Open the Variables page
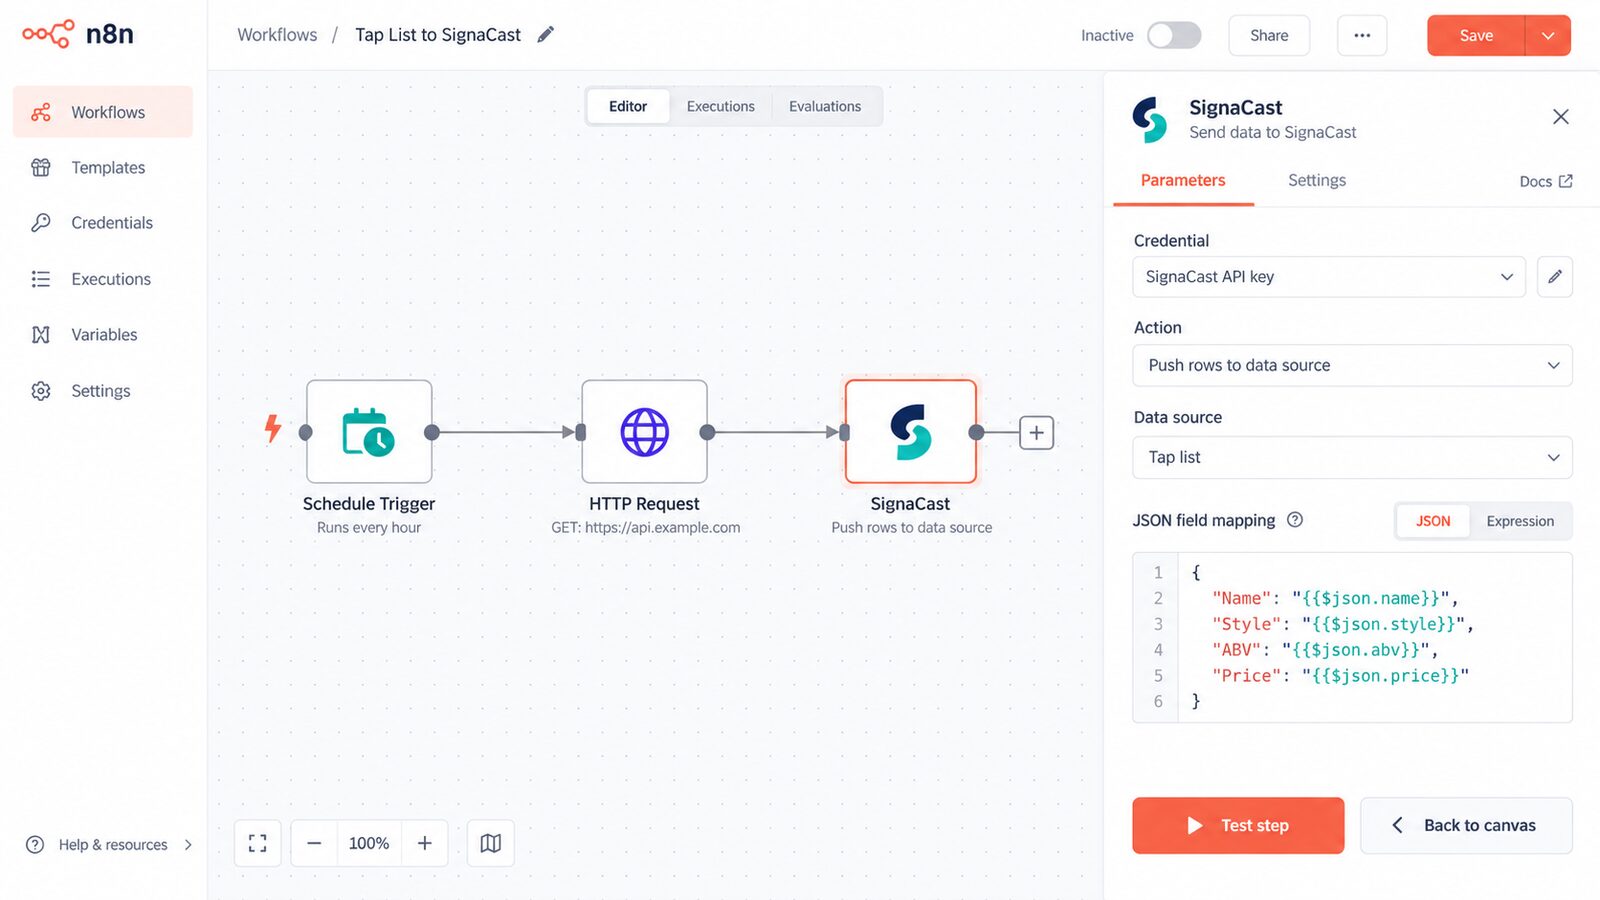The width and height of the screenshot is (1600, 900). 103,335
